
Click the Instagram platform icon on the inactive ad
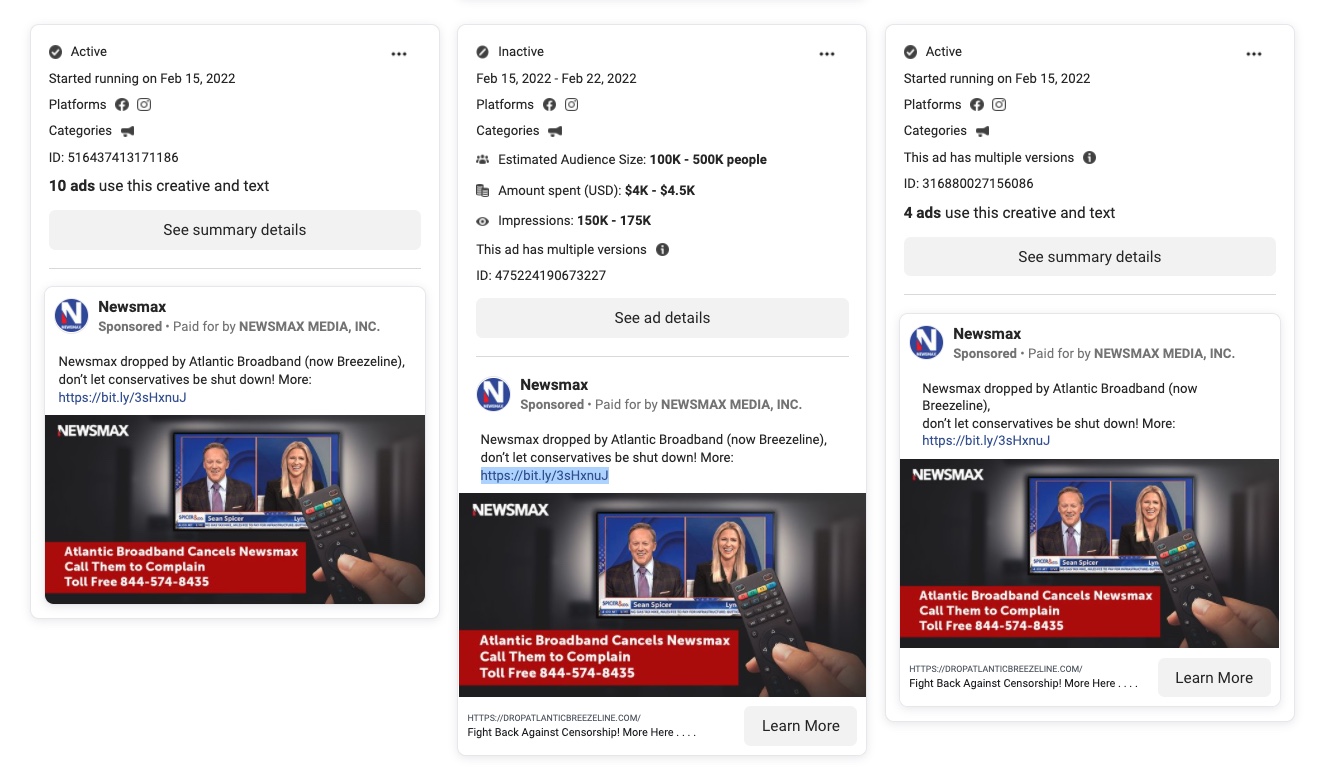coord(571,104)
